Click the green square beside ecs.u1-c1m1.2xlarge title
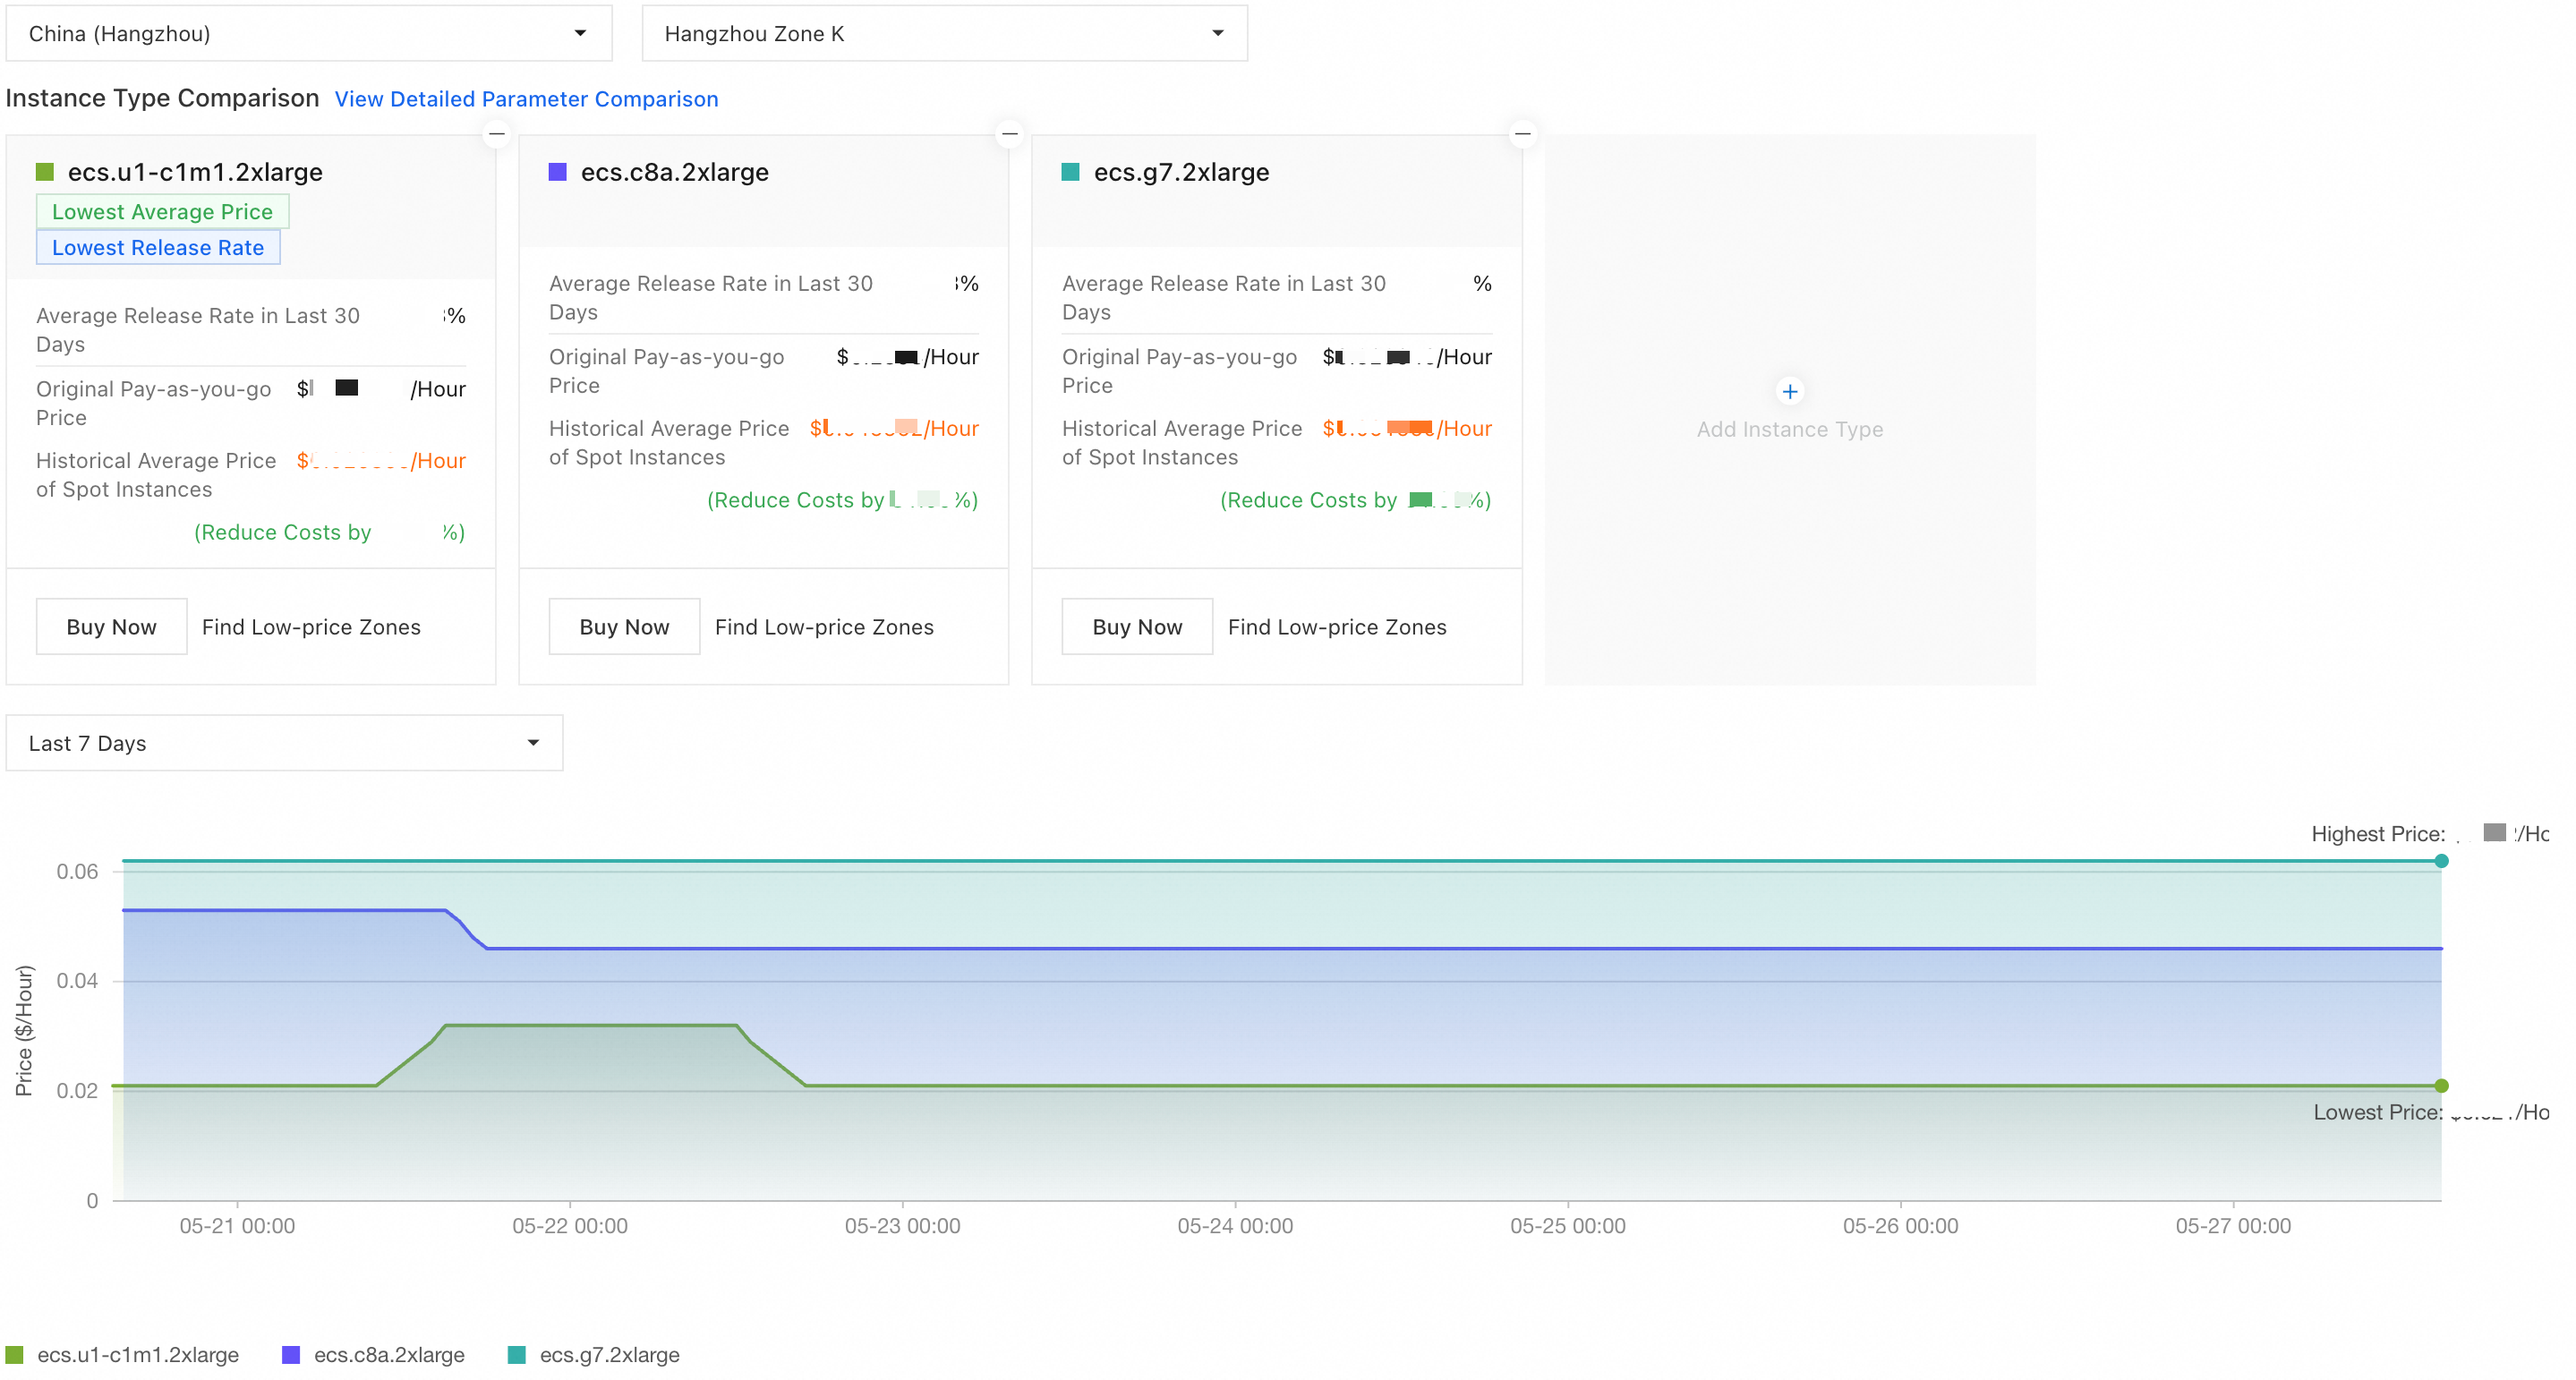Screen dimensions: 2576x1380 (x=45, y=172)
